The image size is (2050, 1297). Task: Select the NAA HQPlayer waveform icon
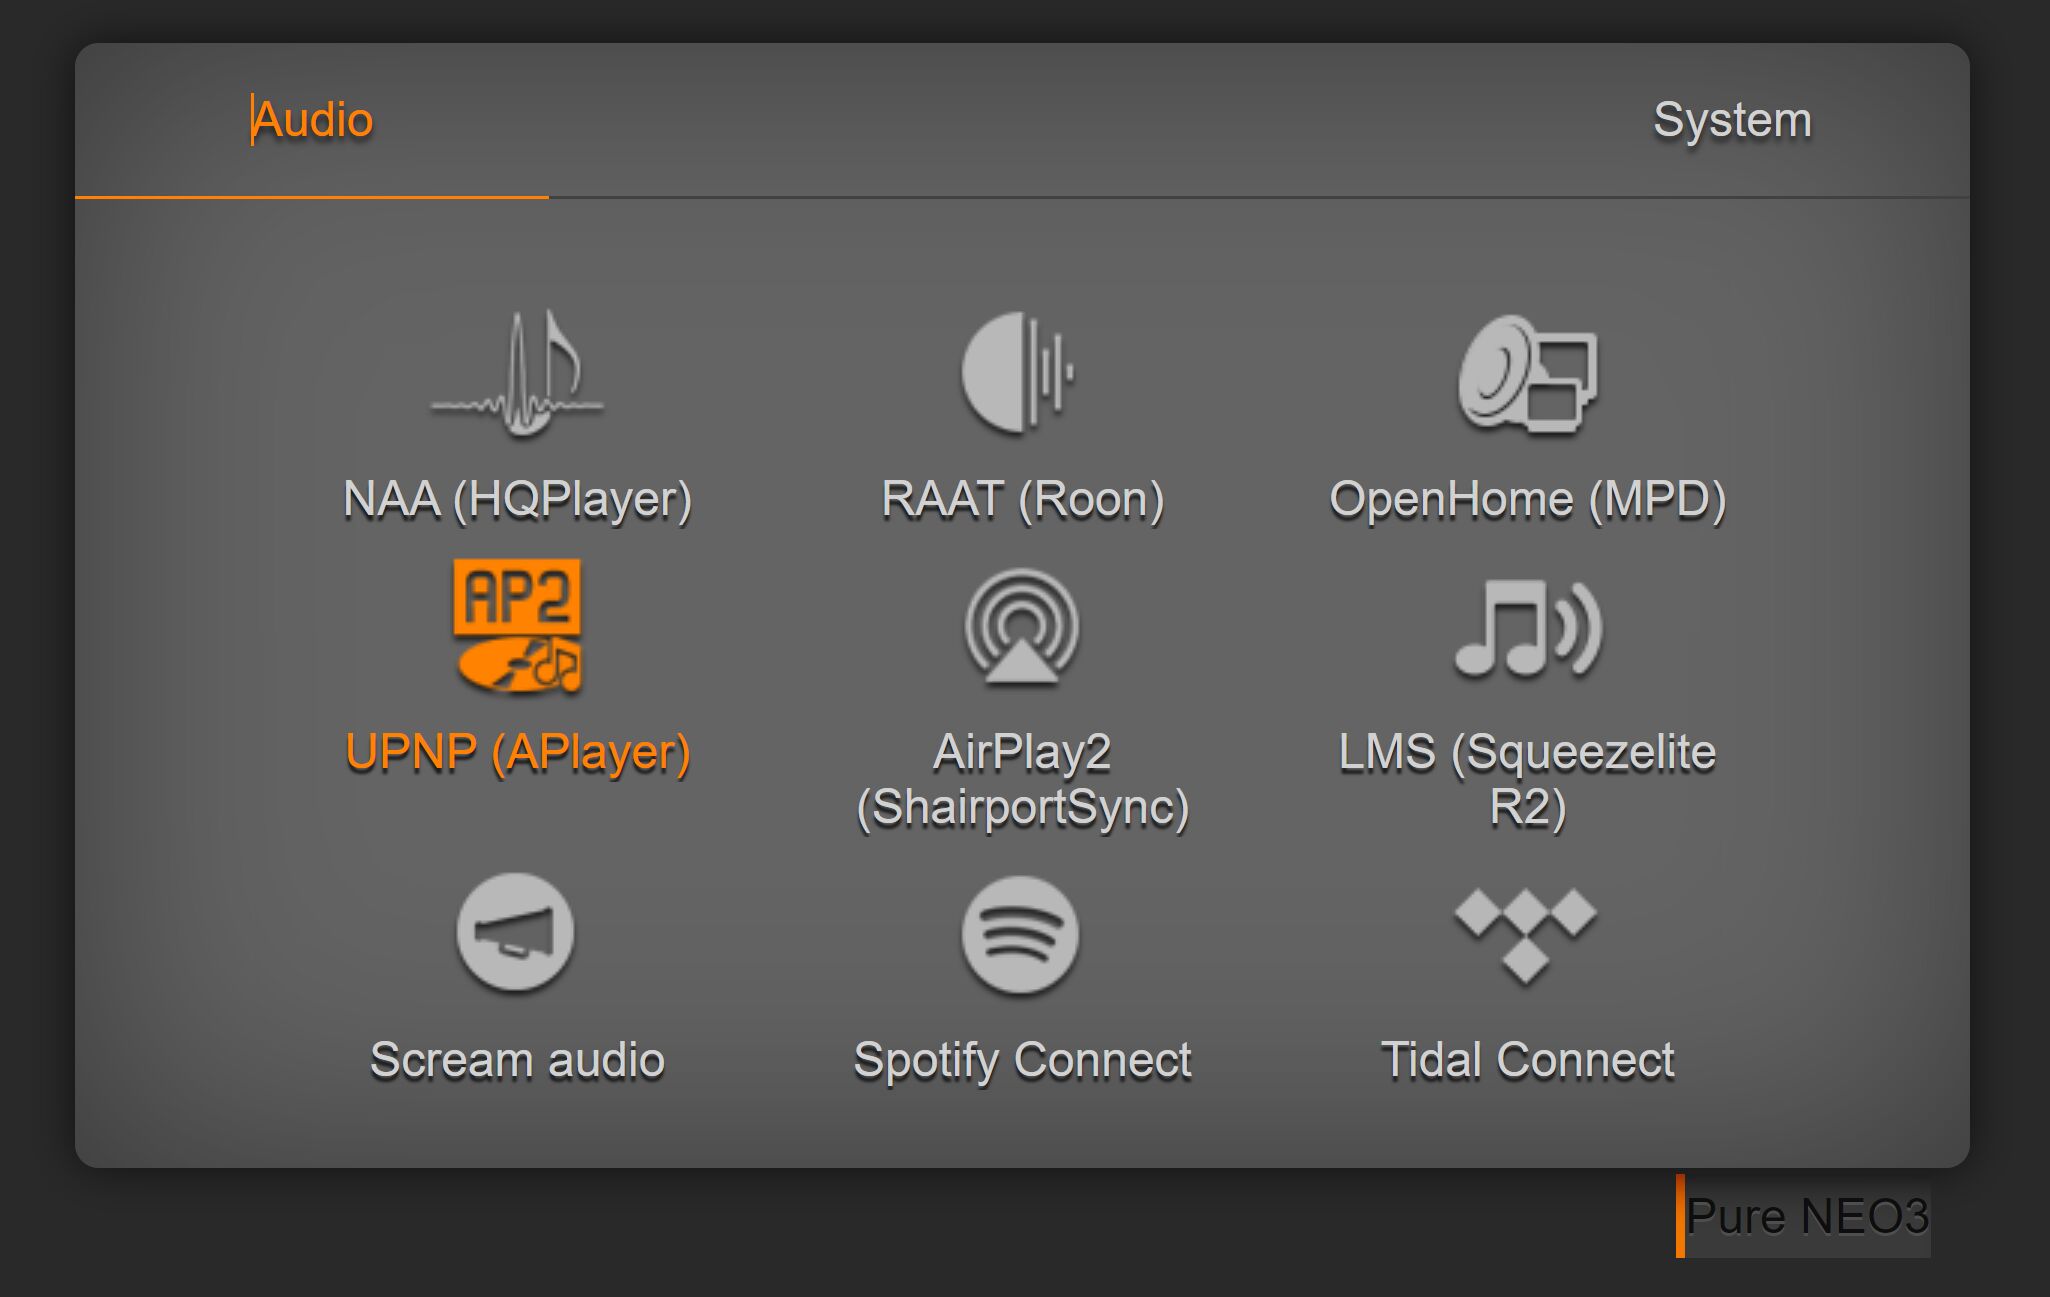tap(517, 373)
